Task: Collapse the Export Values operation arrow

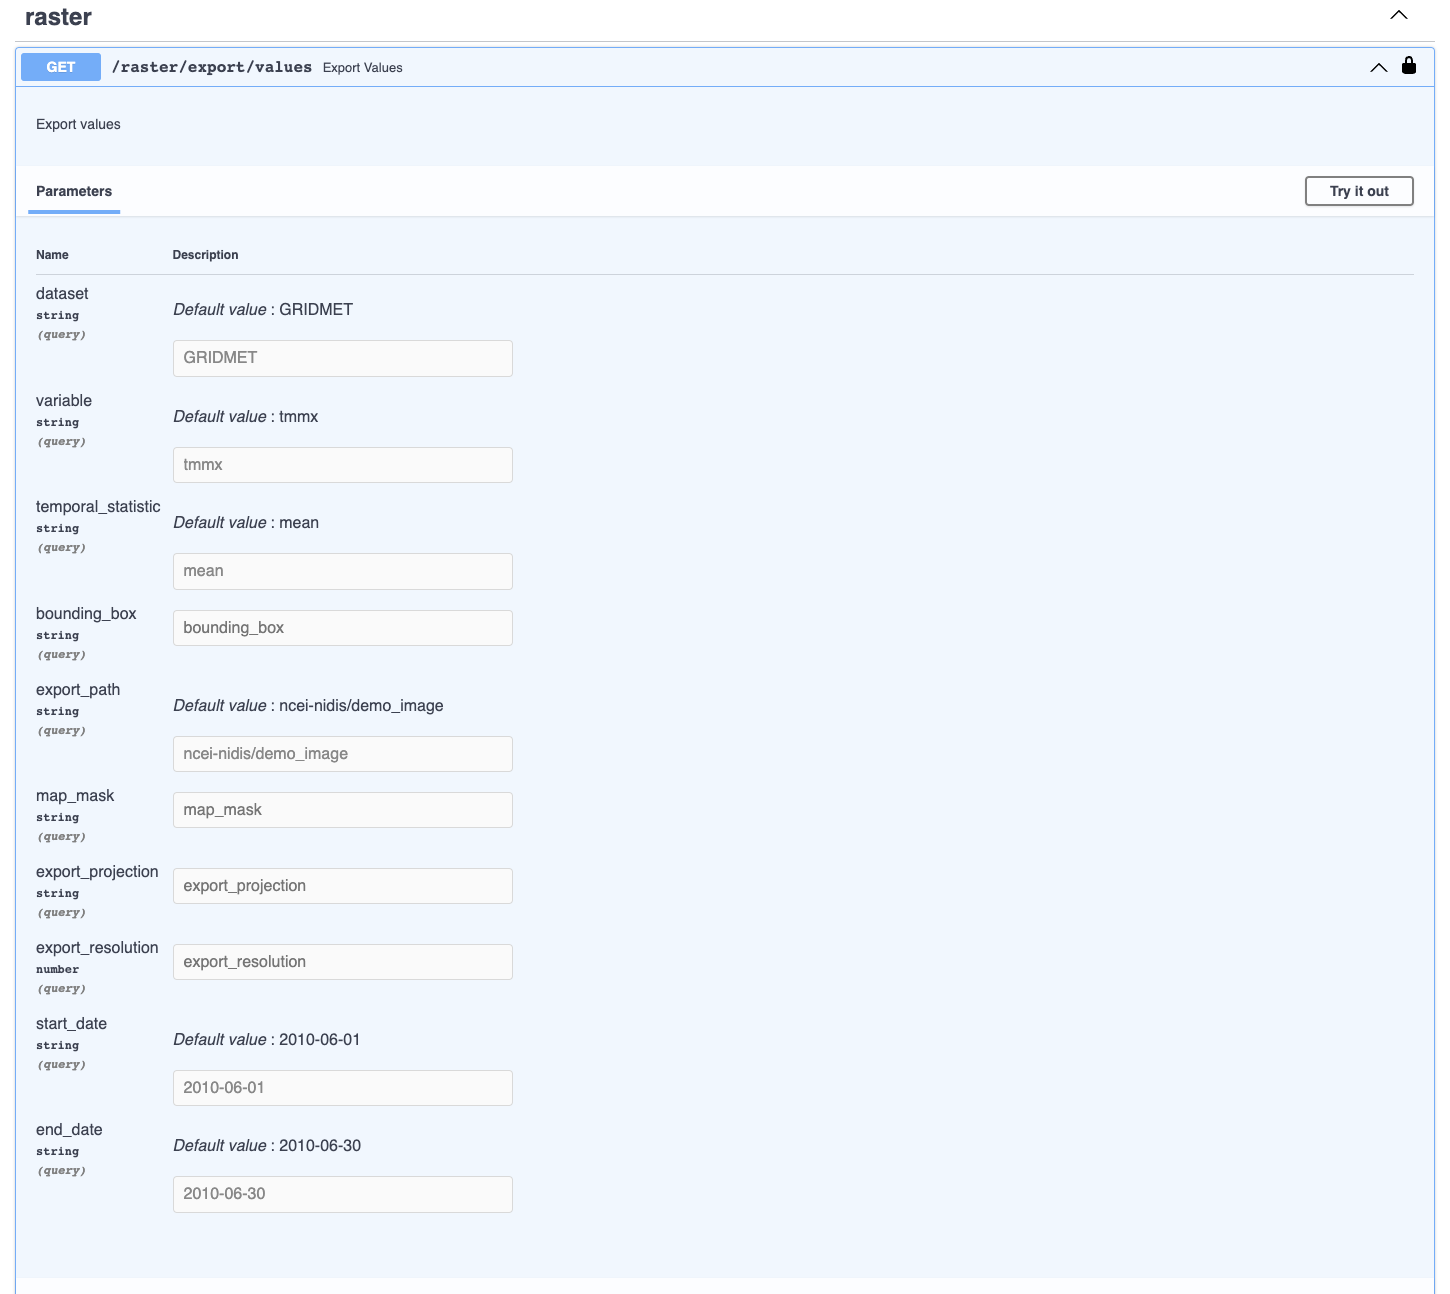Action: tap(1378, 68)
